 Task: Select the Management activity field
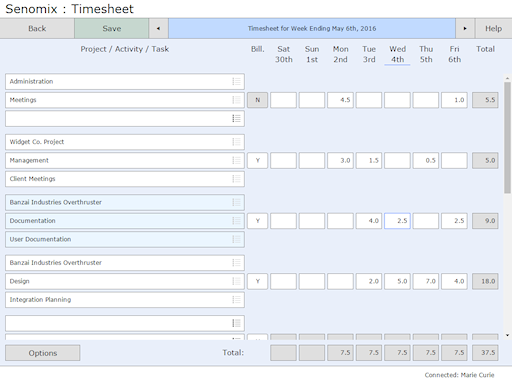(125, 160)
